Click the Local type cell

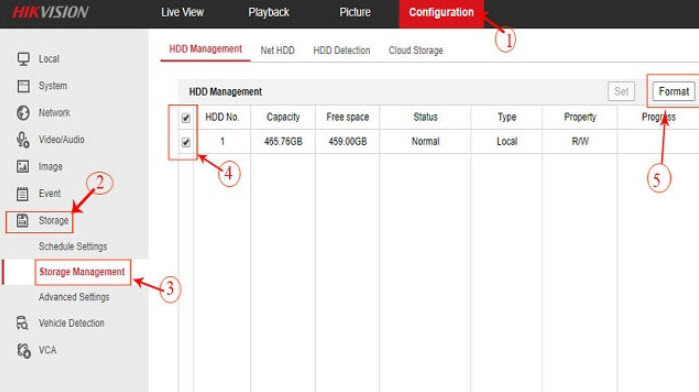[507, 142]
